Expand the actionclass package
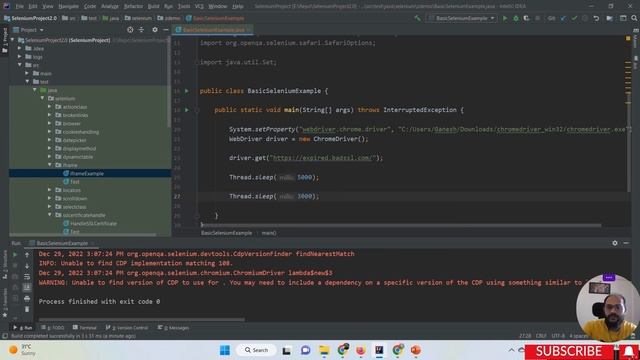The height and width of the screenshot is (360, 640). pos(50,107)
